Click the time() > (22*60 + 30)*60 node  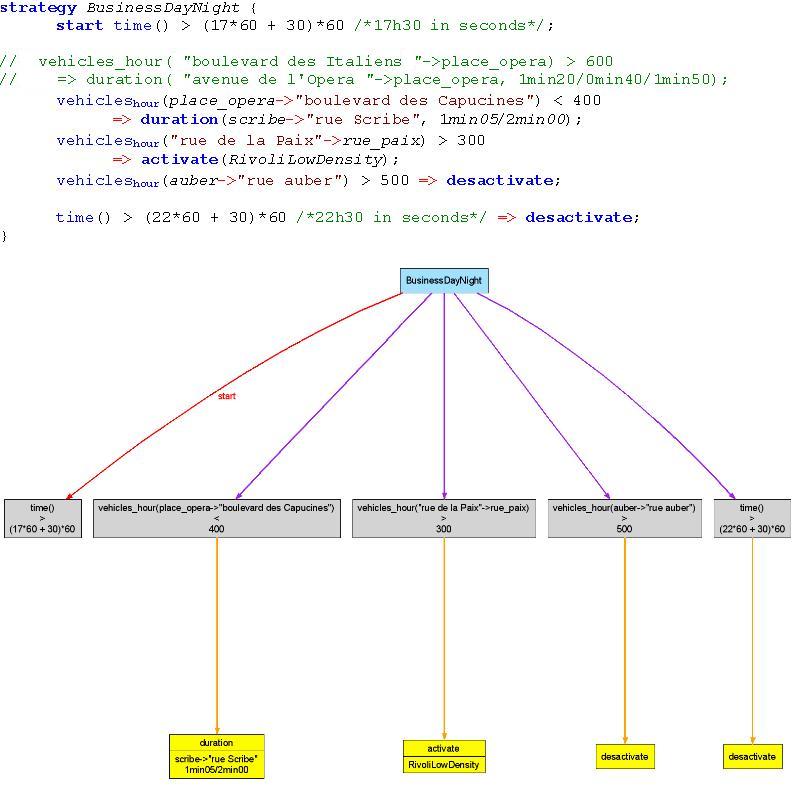point(752,518)
